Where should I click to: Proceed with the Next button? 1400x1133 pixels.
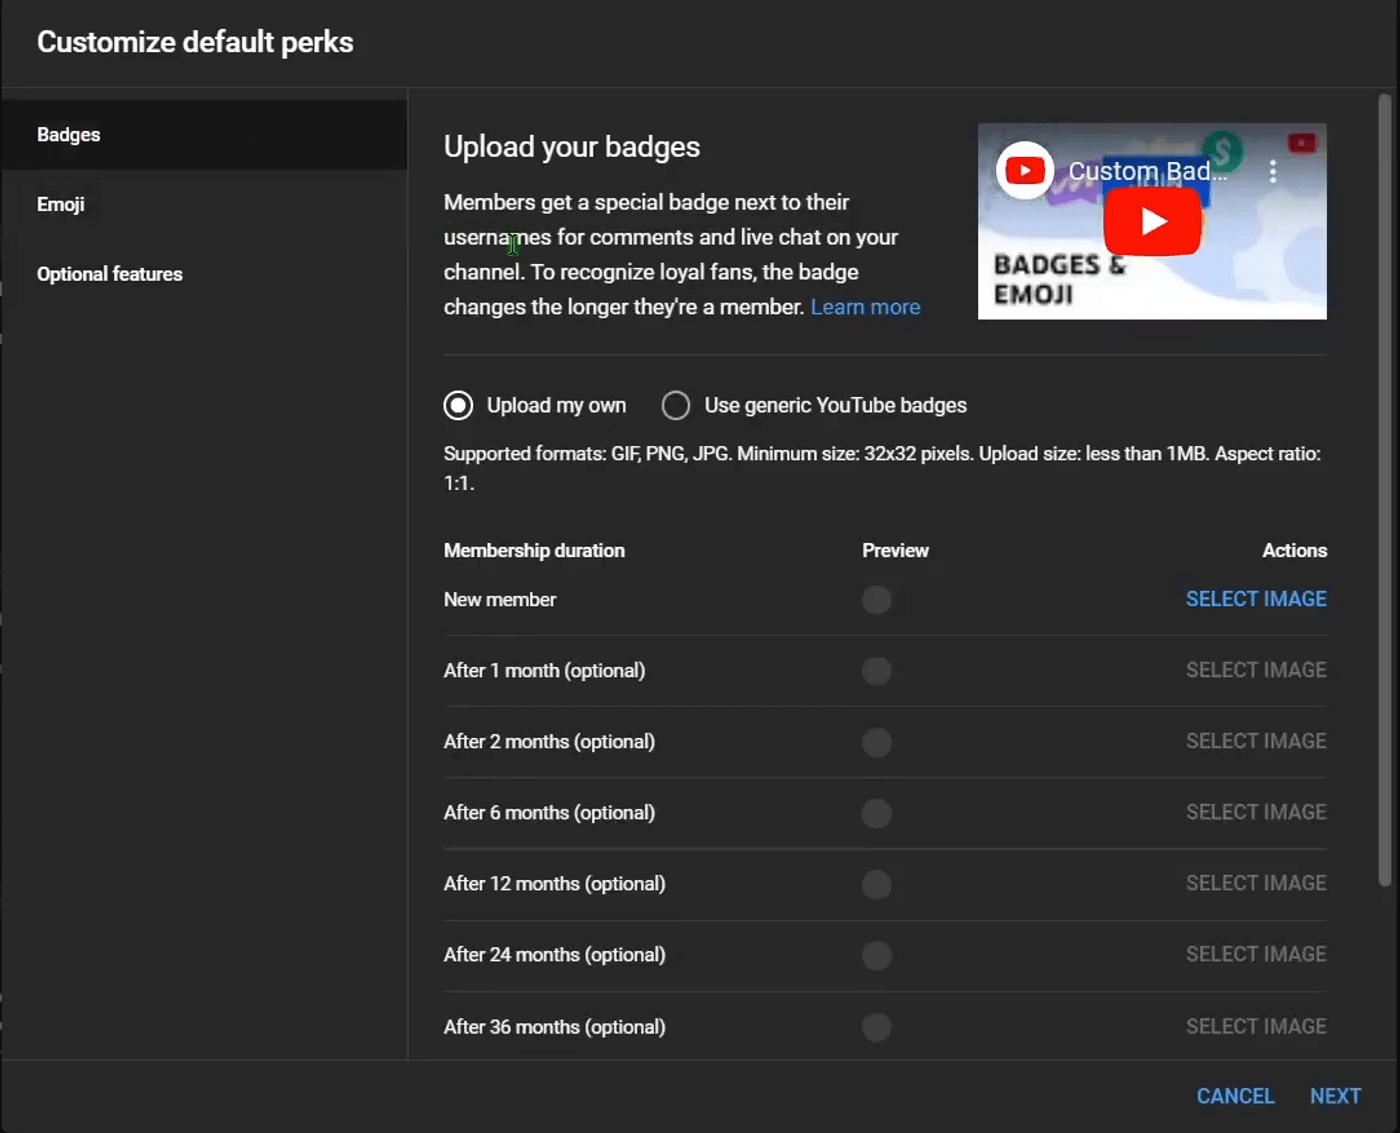click(1335, 1096)
